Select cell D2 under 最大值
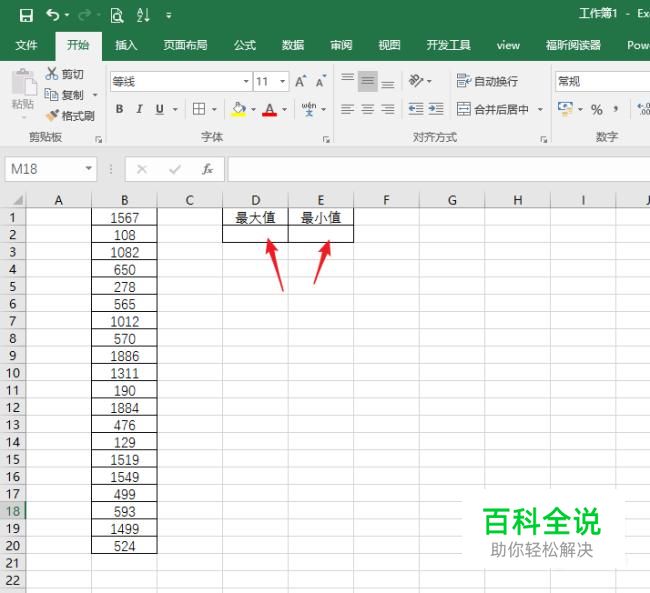 pyautogui.click(x=255, y=234)
